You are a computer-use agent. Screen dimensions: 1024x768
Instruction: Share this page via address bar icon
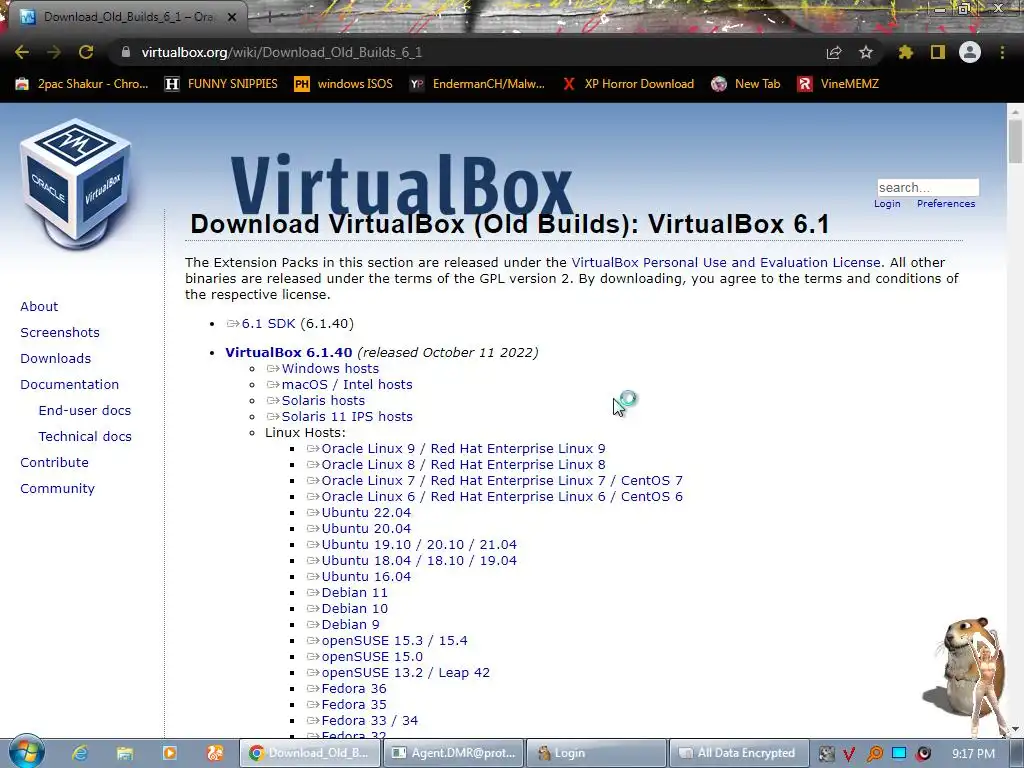coord(834,53)
